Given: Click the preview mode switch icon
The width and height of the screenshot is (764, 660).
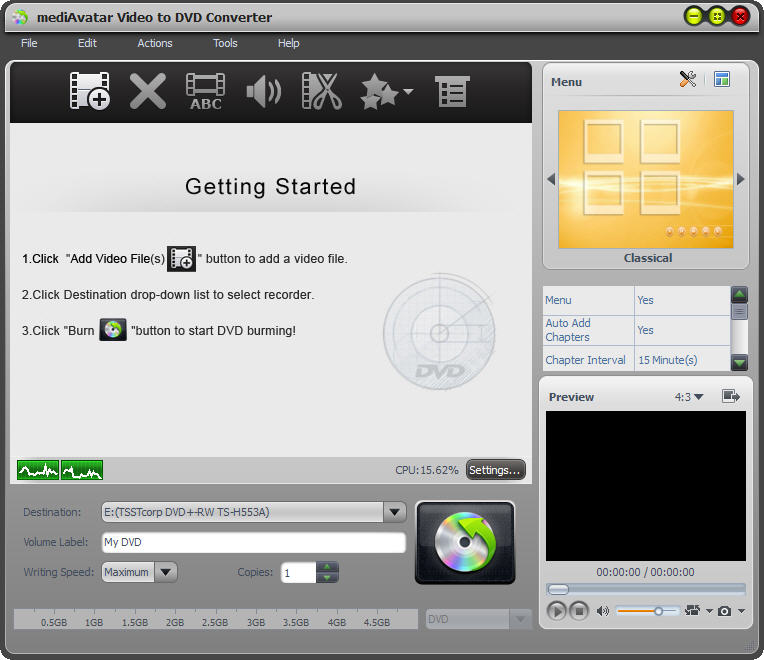Looking at the screenshot, I should 692,610.
